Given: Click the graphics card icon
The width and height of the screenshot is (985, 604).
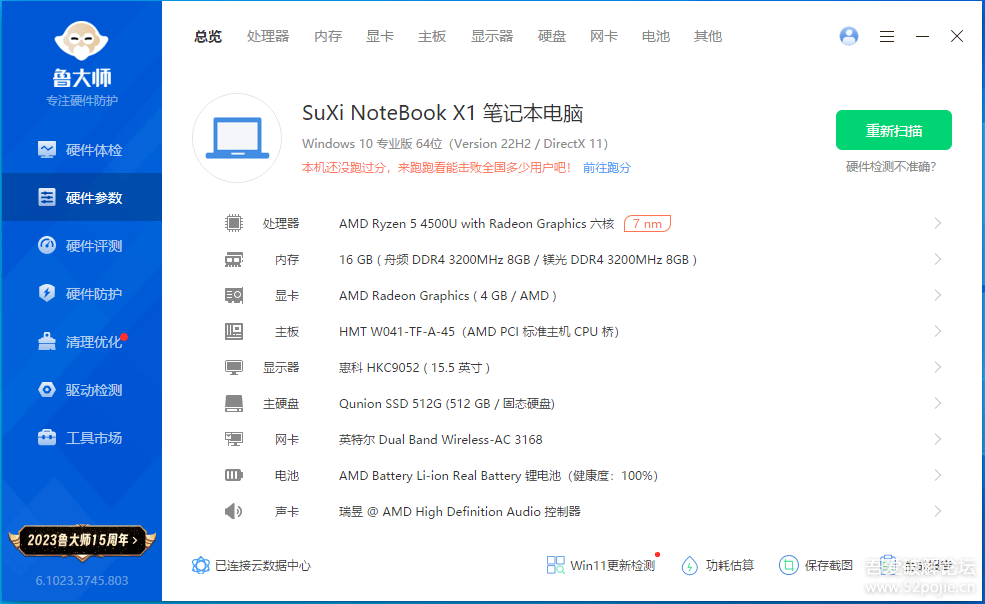Looking at the screenshot, I should [234, 295].
